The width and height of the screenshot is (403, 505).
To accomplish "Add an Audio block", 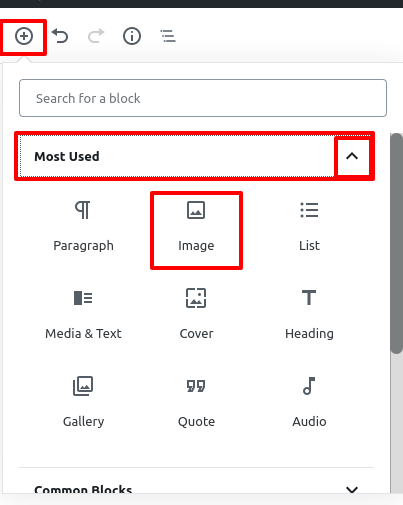I will pos(309,402).
